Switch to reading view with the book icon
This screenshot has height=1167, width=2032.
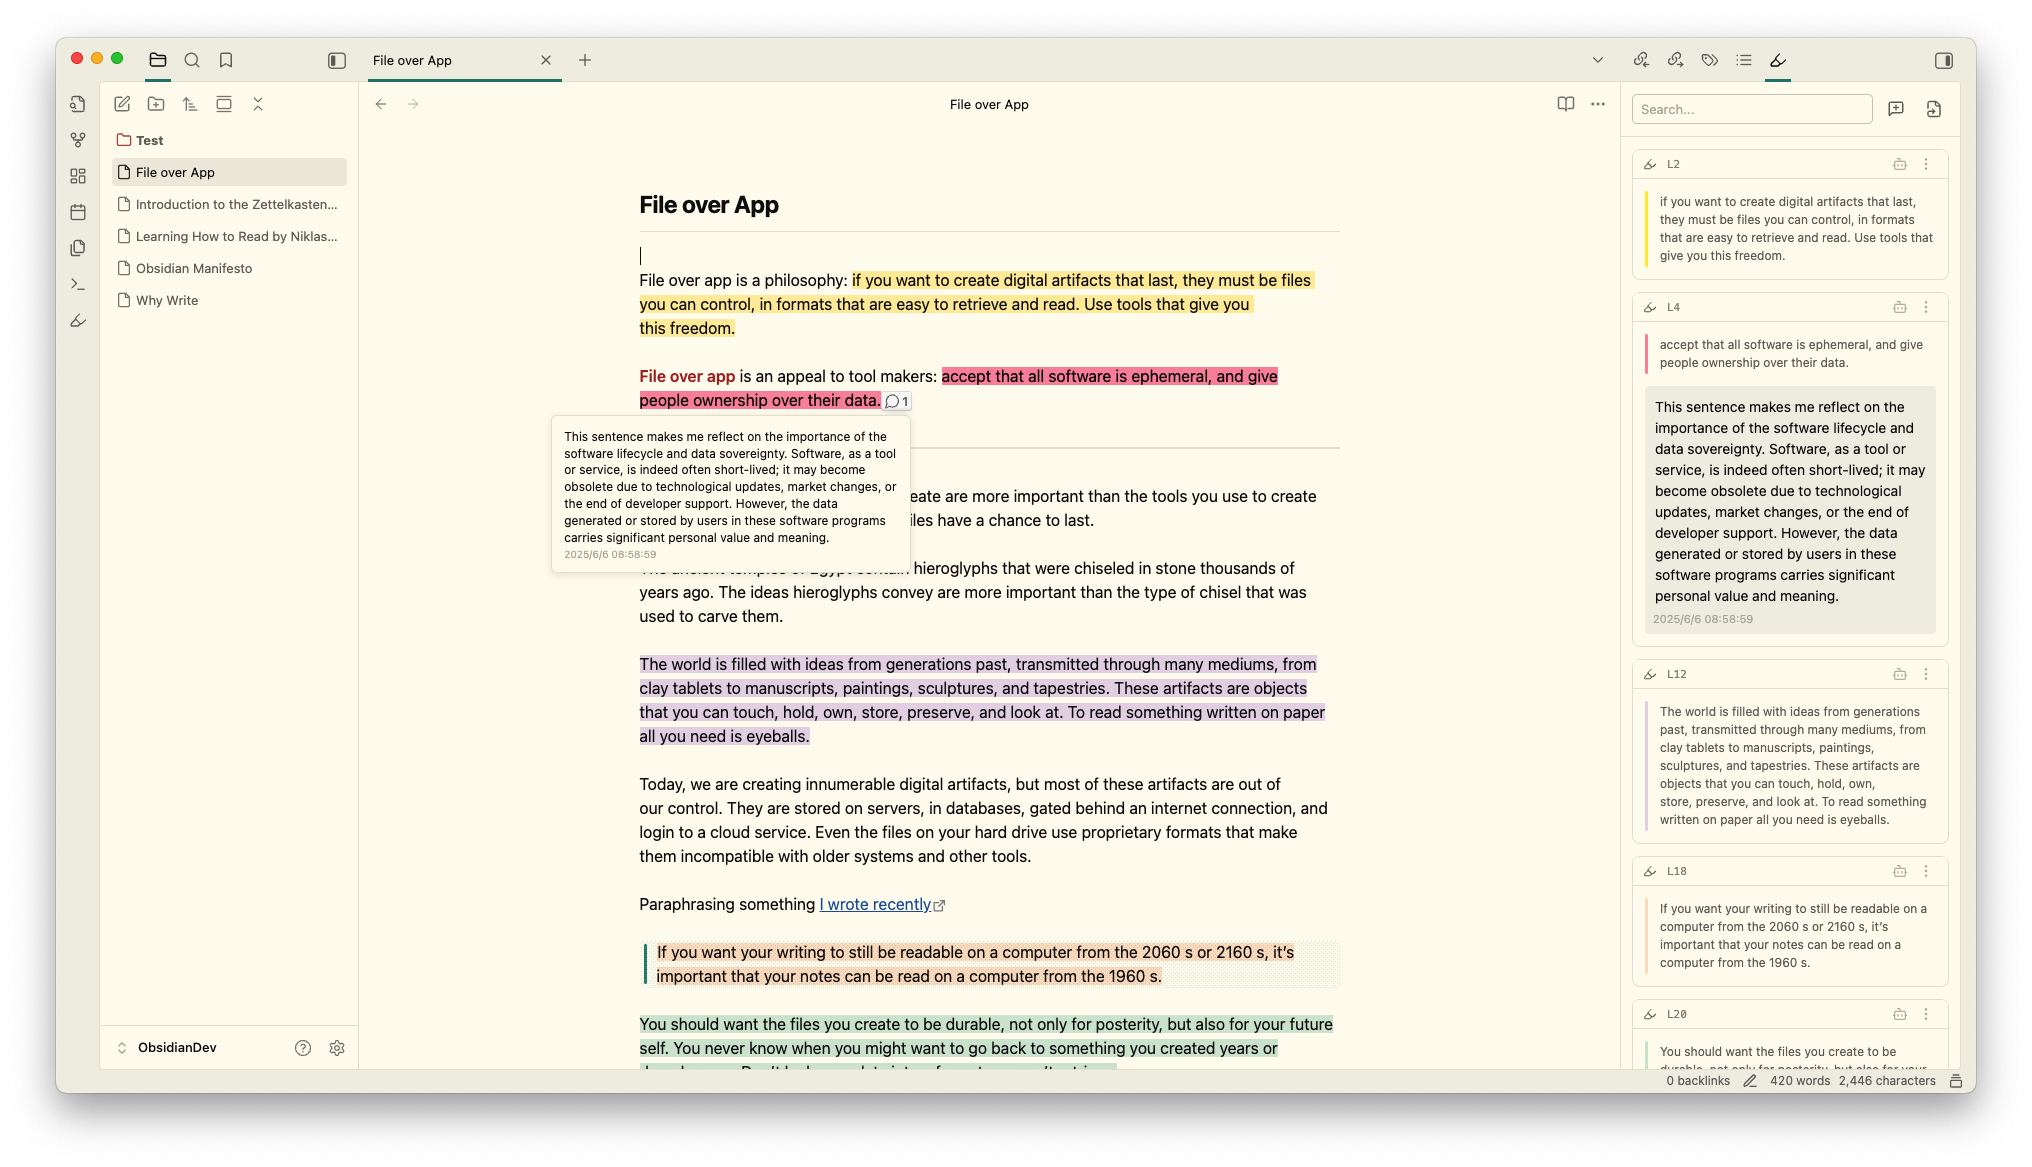point(1565,104)
